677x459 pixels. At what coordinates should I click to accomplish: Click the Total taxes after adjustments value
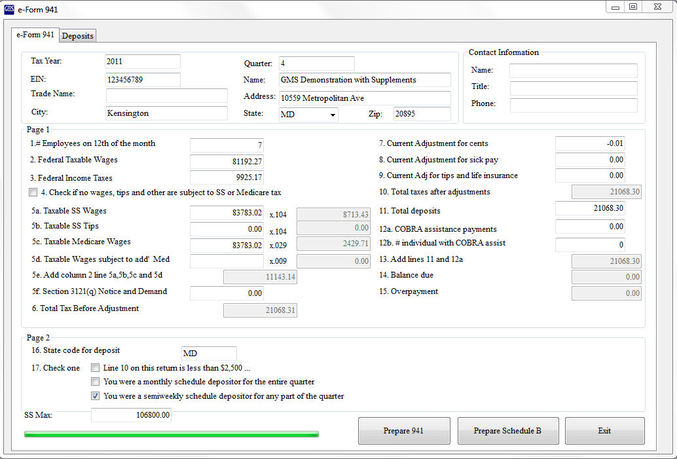pos(607,192)
